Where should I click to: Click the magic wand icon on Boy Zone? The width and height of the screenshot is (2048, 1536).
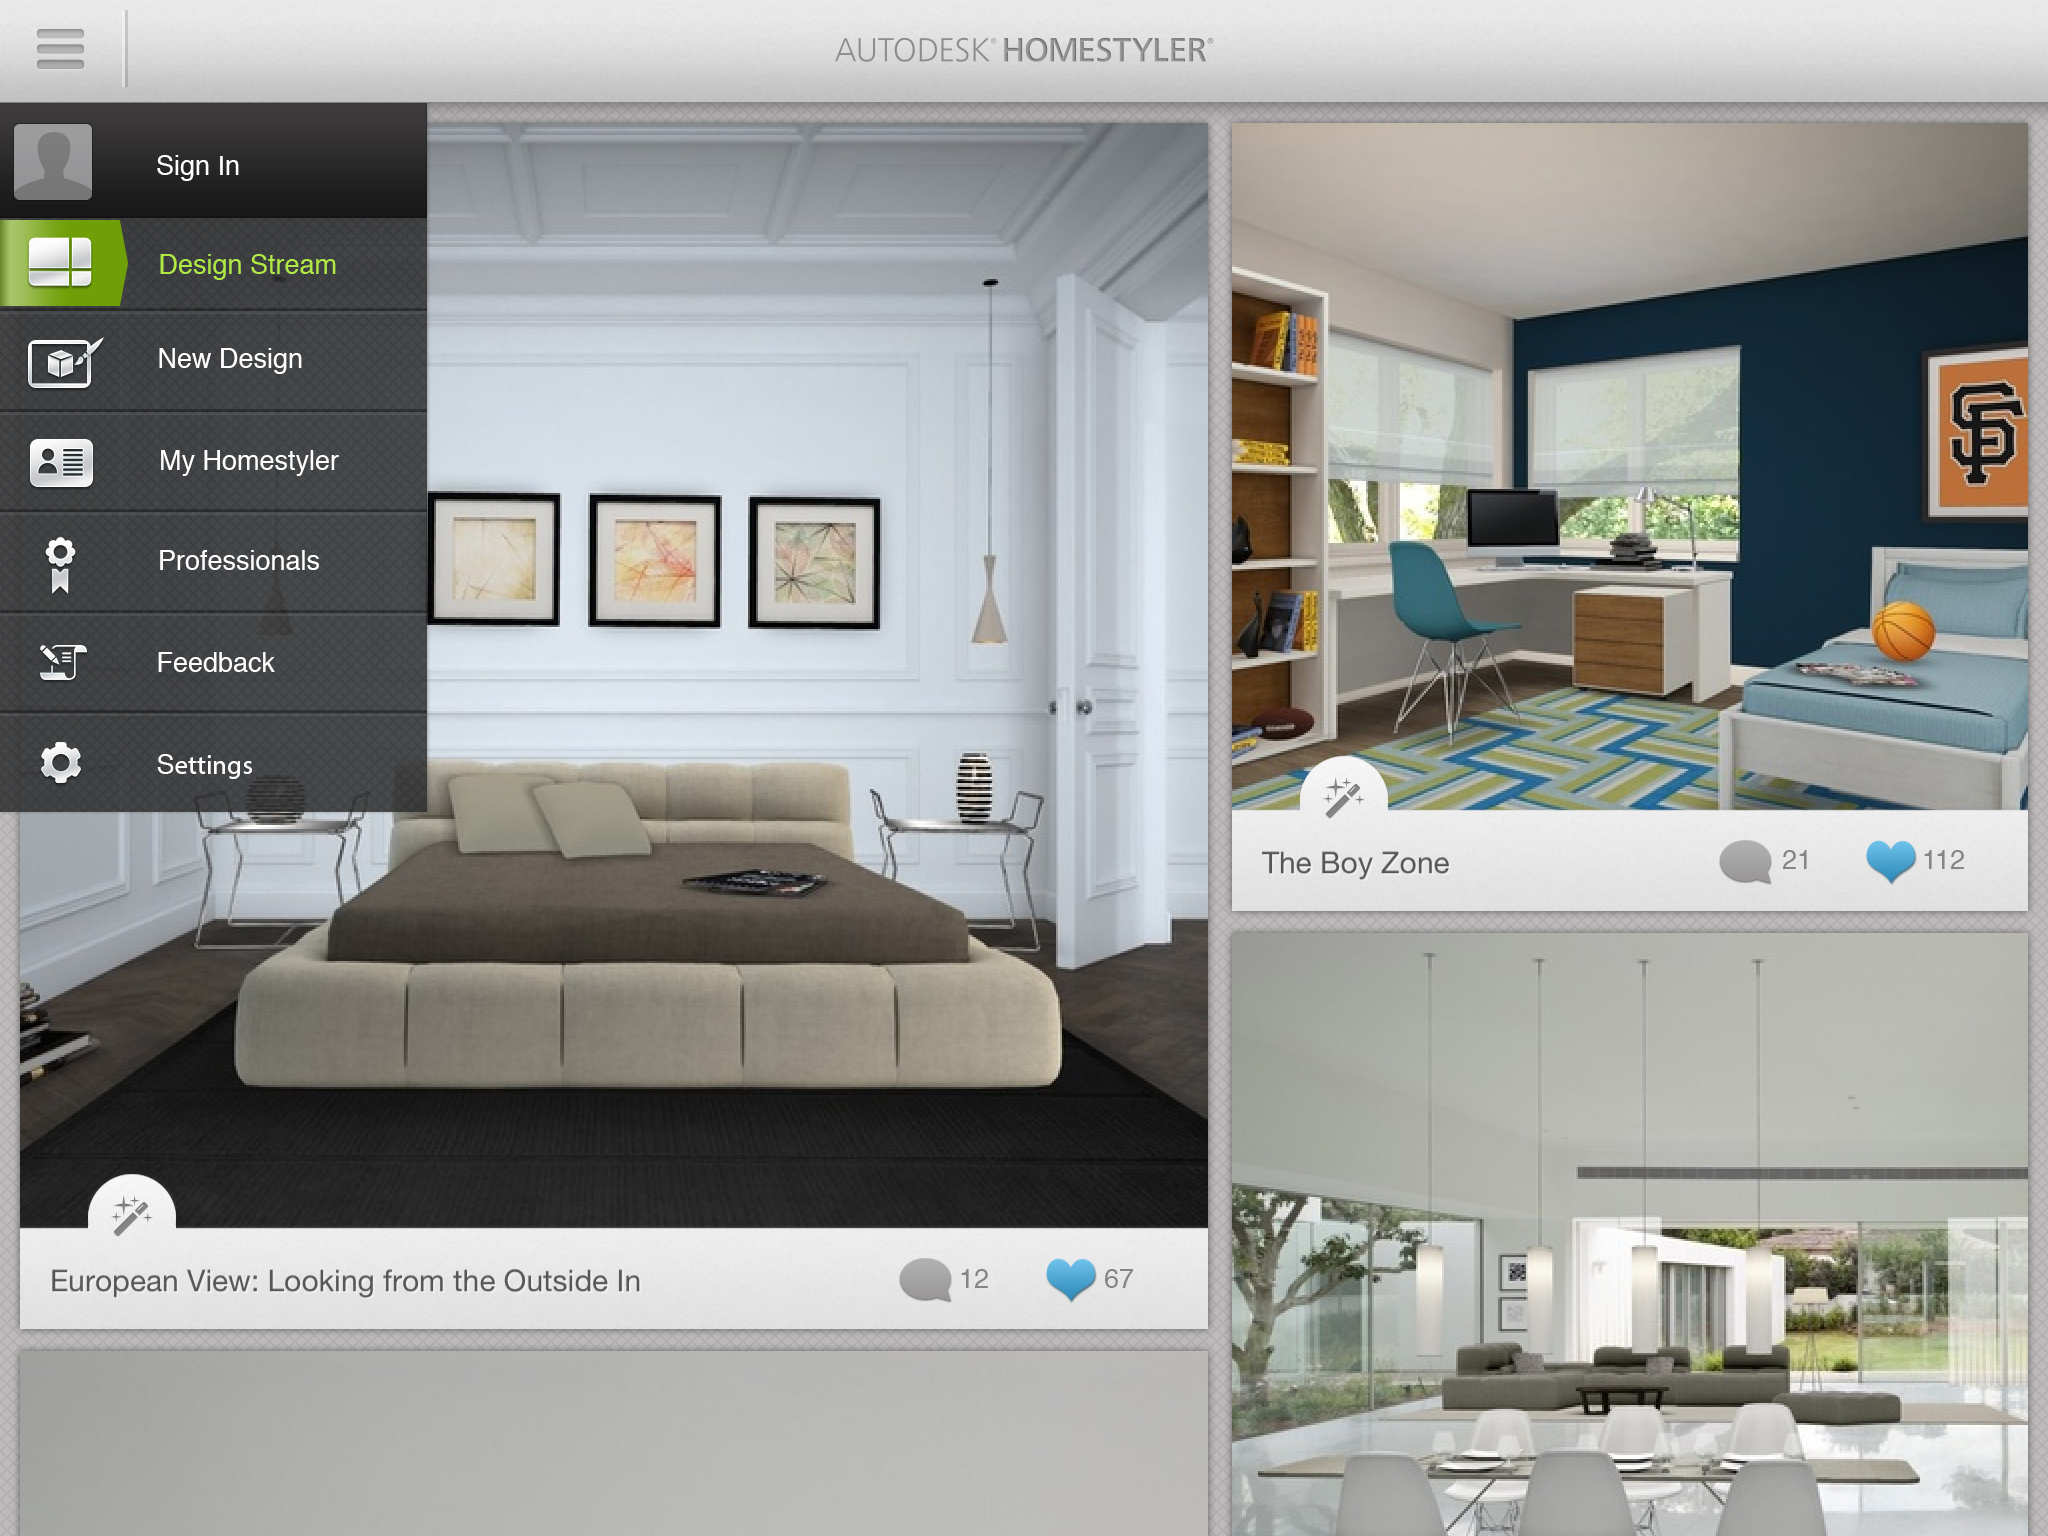(x=1342, y=794)
